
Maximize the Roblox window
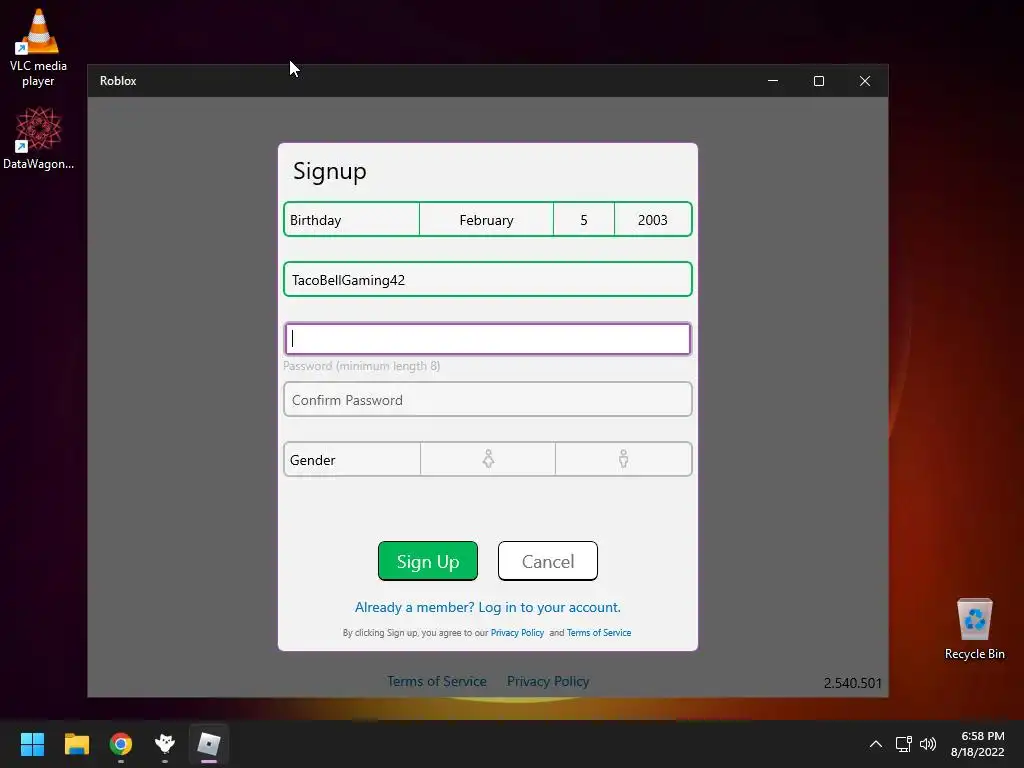coord(819,81)
